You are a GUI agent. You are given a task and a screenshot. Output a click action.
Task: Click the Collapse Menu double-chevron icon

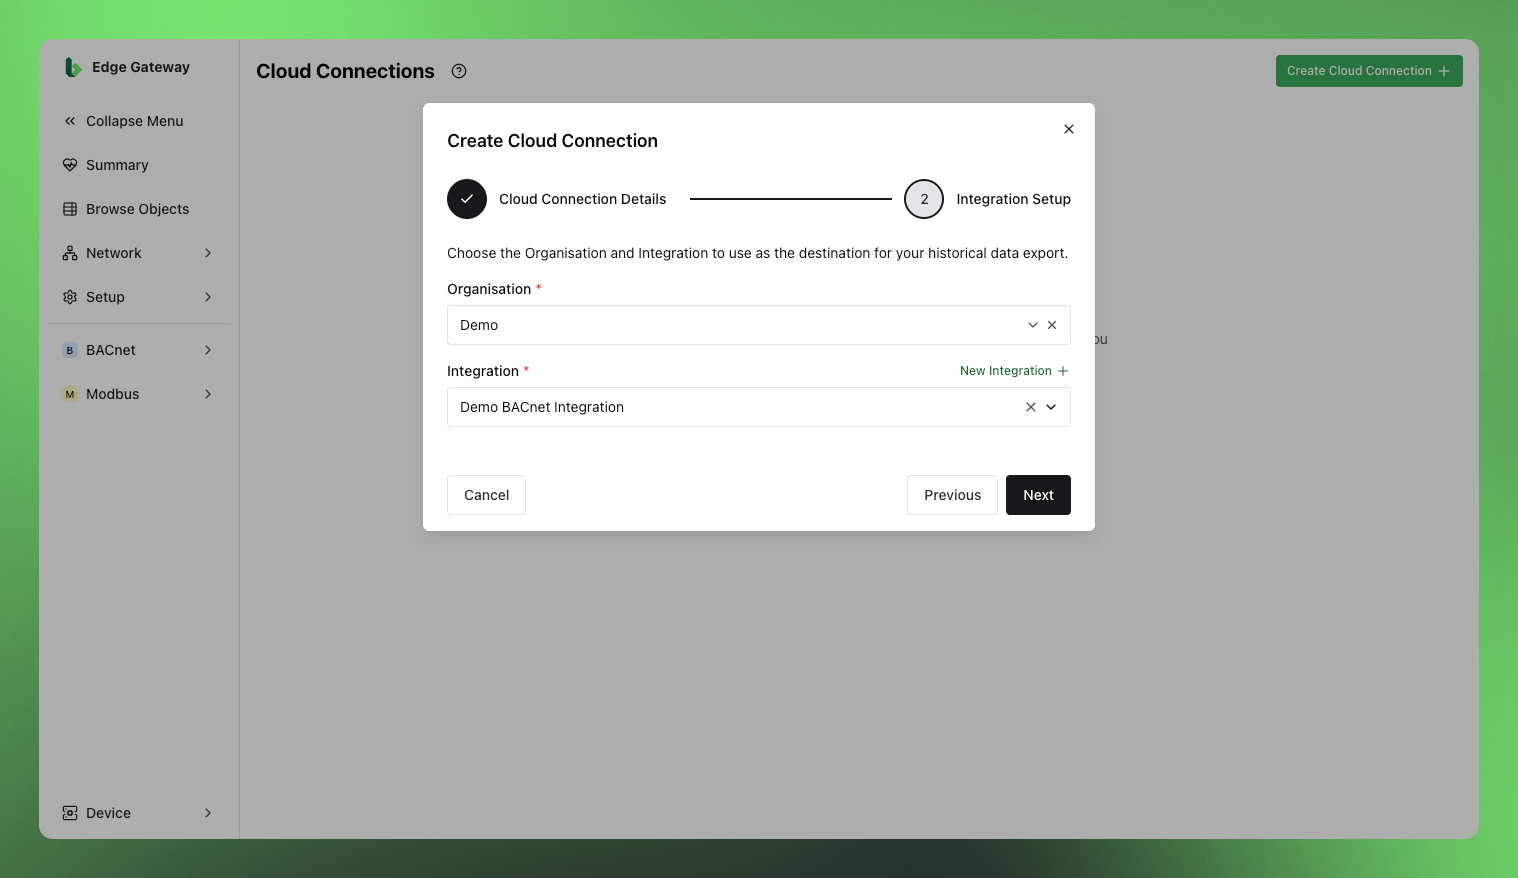[70, 121]
